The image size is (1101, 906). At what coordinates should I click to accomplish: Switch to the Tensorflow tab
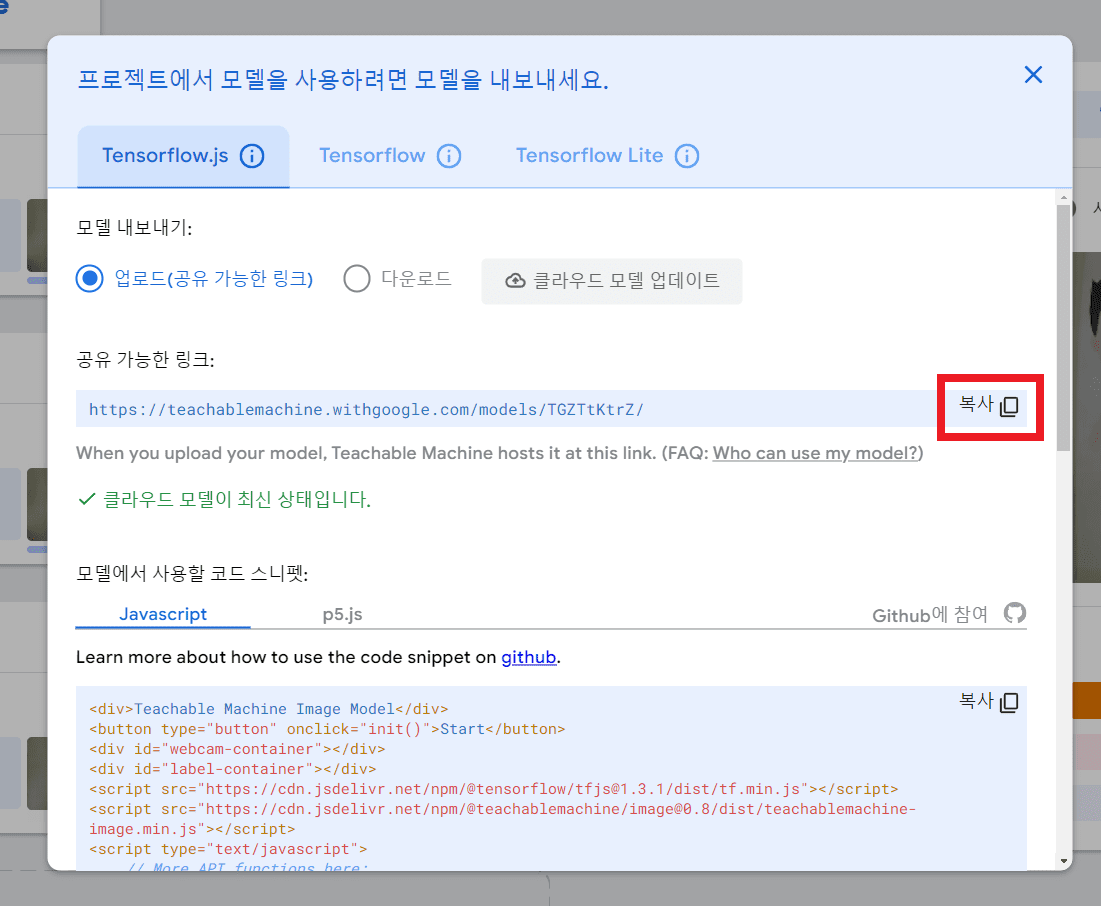coord(372,156)
